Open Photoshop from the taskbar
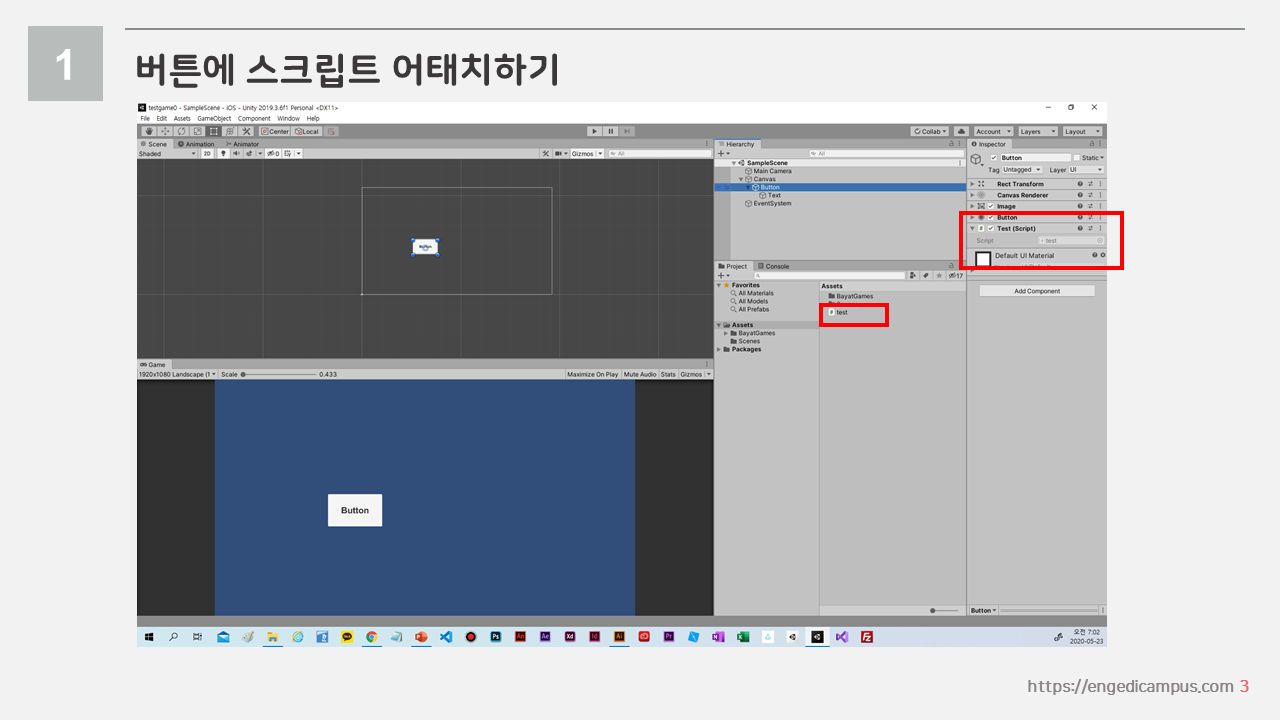1280x720 pixels. click(496, 636)
